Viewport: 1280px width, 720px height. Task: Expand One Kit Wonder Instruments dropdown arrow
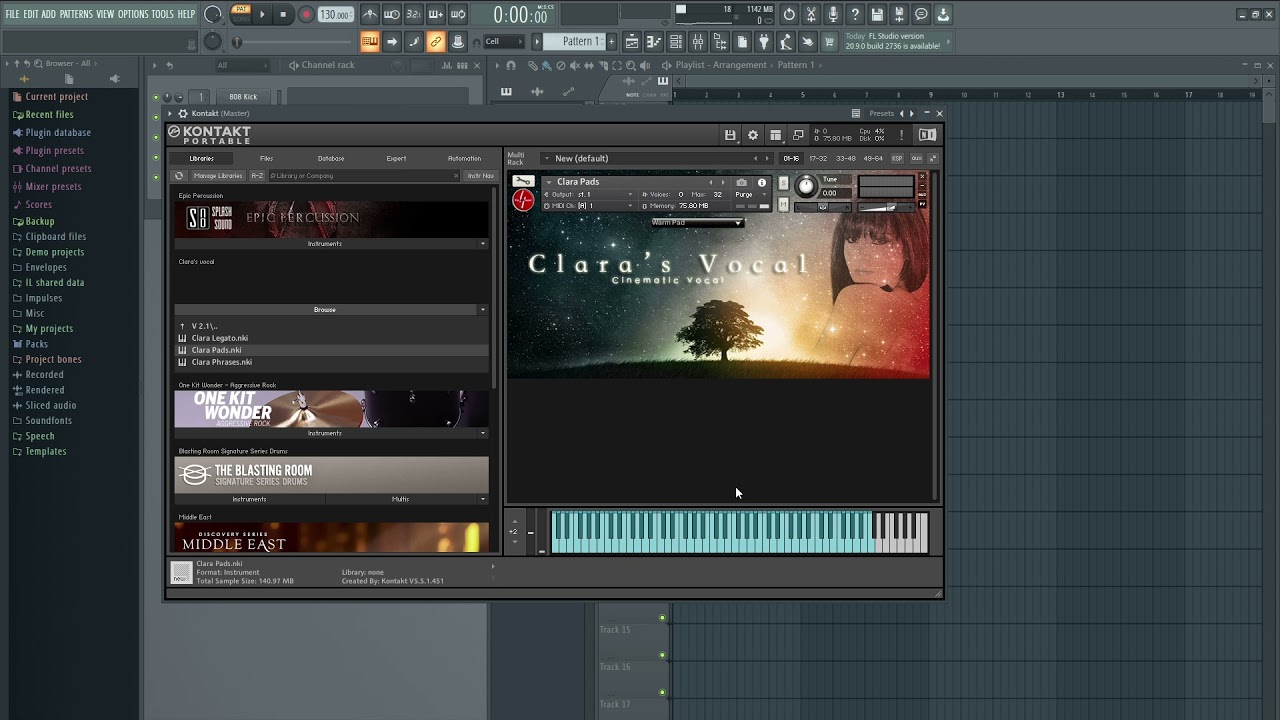click(483, 433)
